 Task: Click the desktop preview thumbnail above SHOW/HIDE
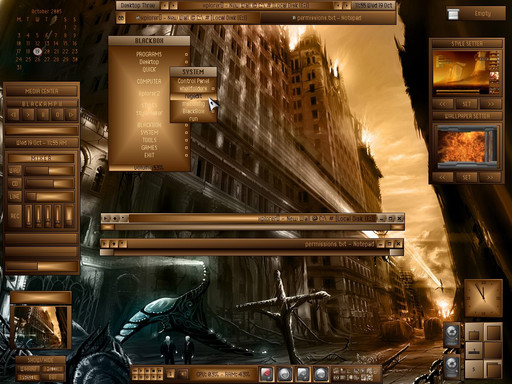tap(41, 327)
